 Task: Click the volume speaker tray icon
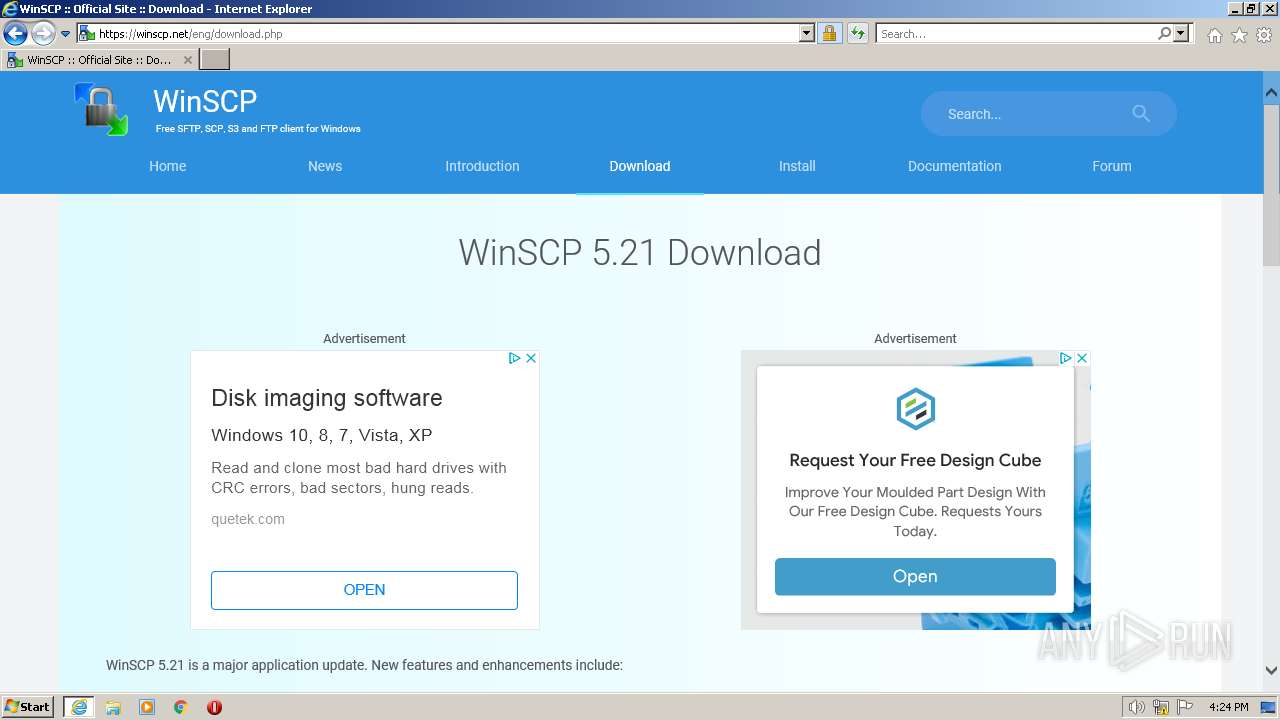pos(1136,707)
